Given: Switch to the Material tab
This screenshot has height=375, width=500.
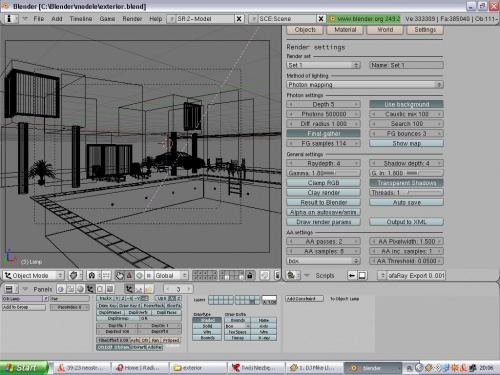Looking at the screenshot, I should click(345, 30).
